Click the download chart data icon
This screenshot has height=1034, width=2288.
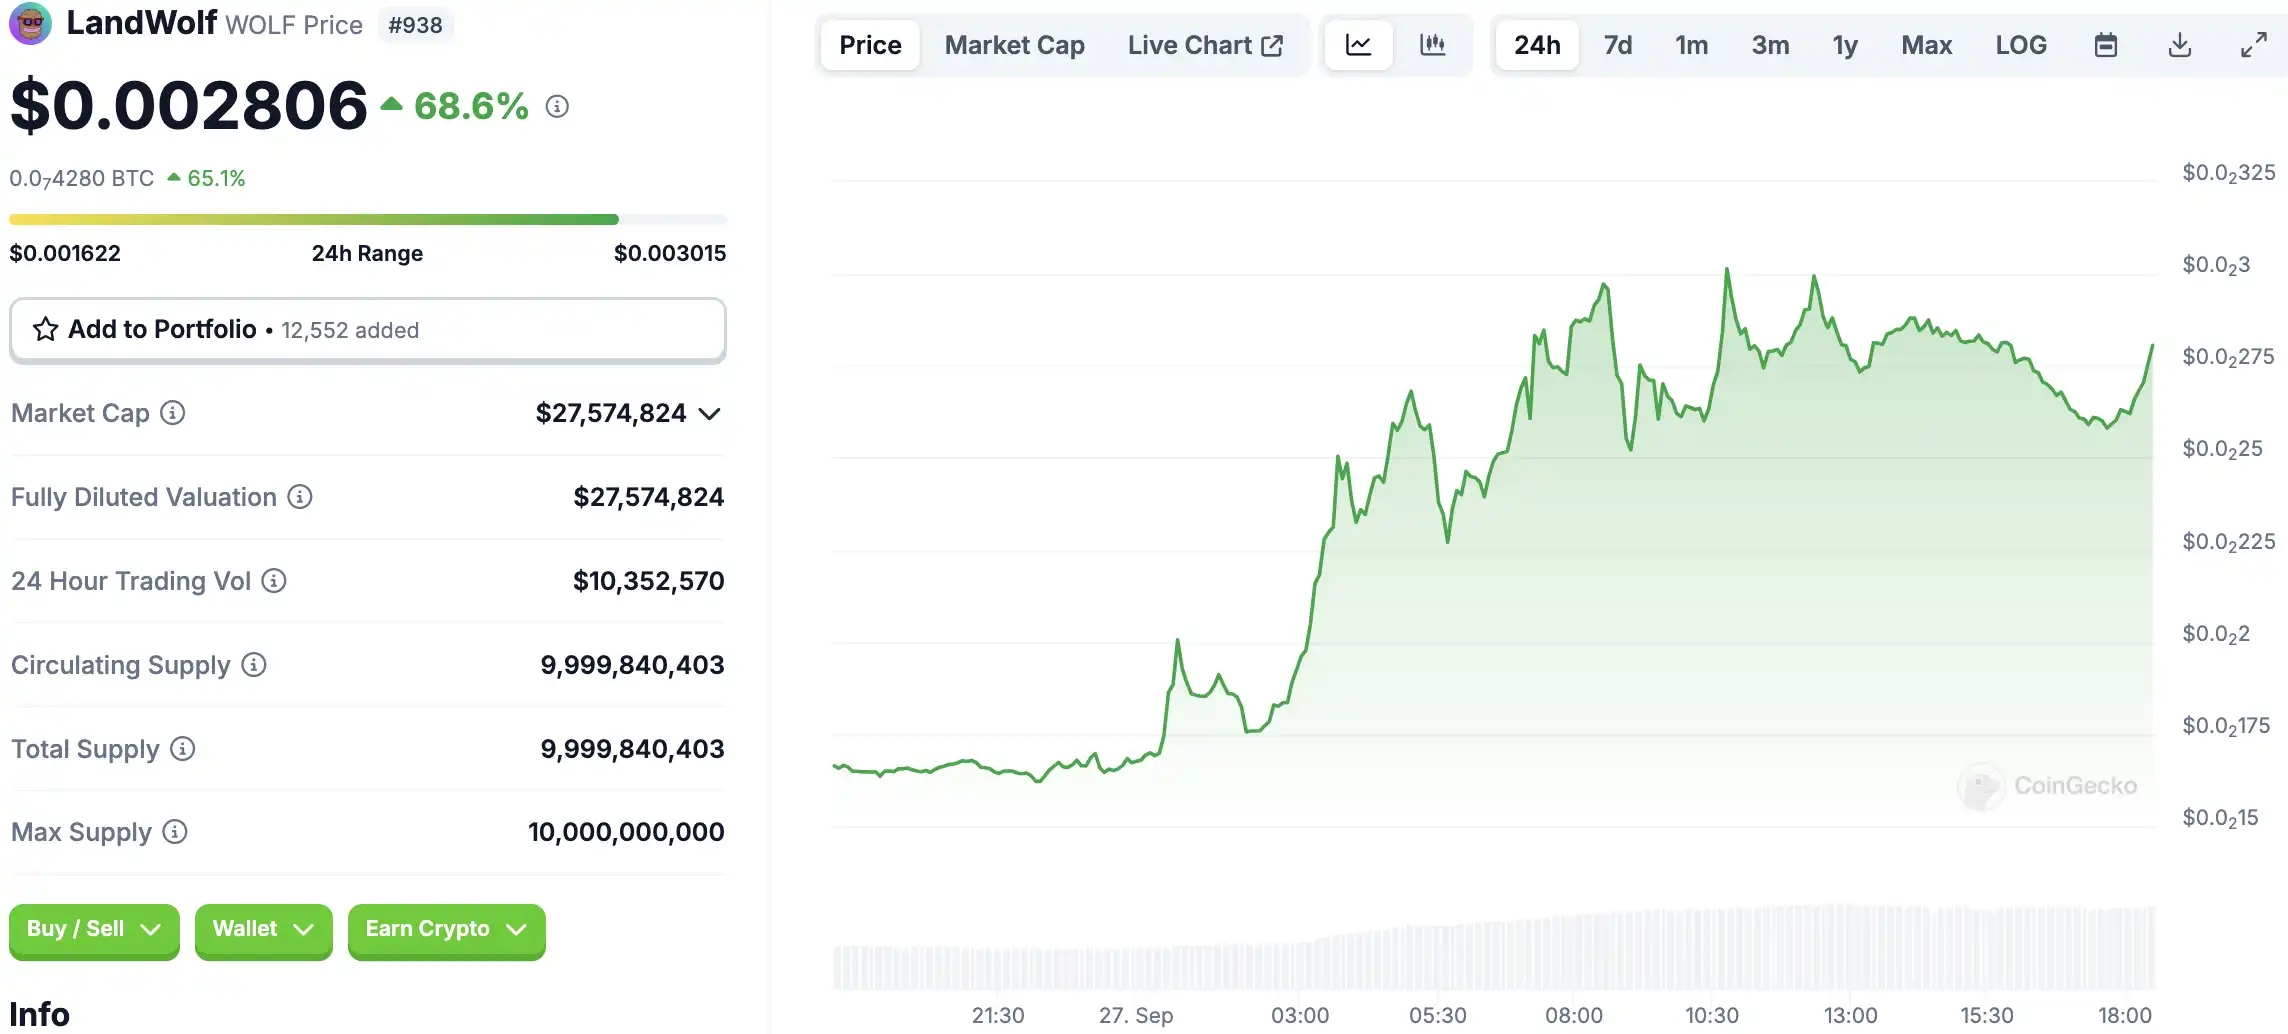[2180, 45]
